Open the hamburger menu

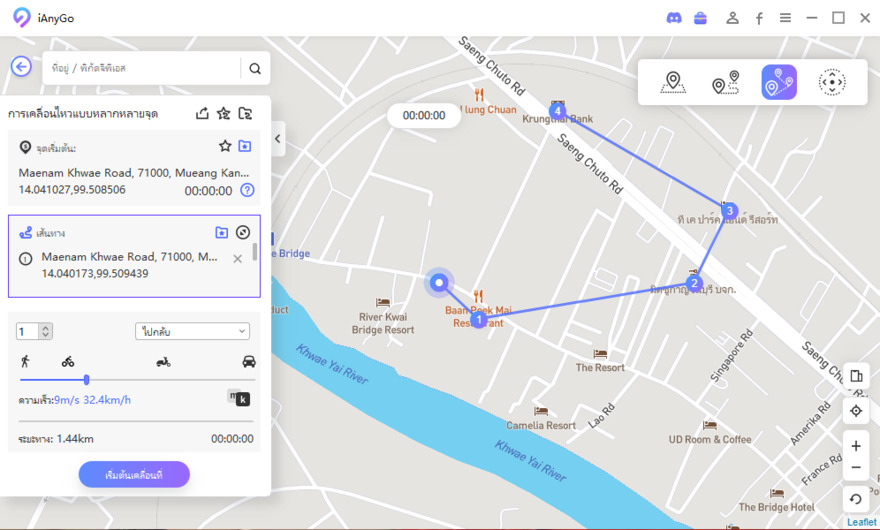pos(785,18)
